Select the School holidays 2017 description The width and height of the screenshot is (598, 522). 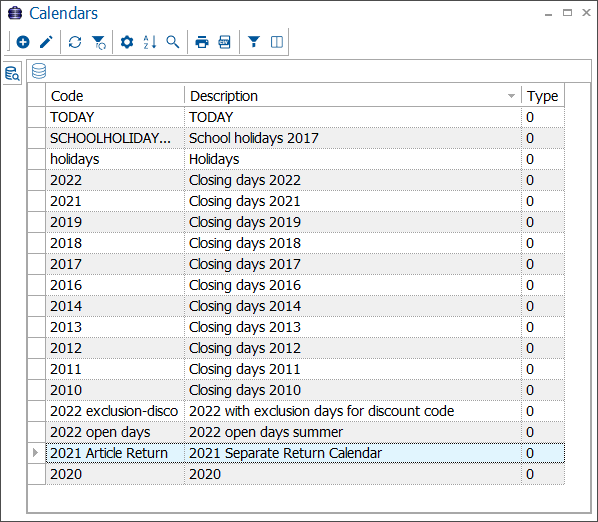point(353,138)
